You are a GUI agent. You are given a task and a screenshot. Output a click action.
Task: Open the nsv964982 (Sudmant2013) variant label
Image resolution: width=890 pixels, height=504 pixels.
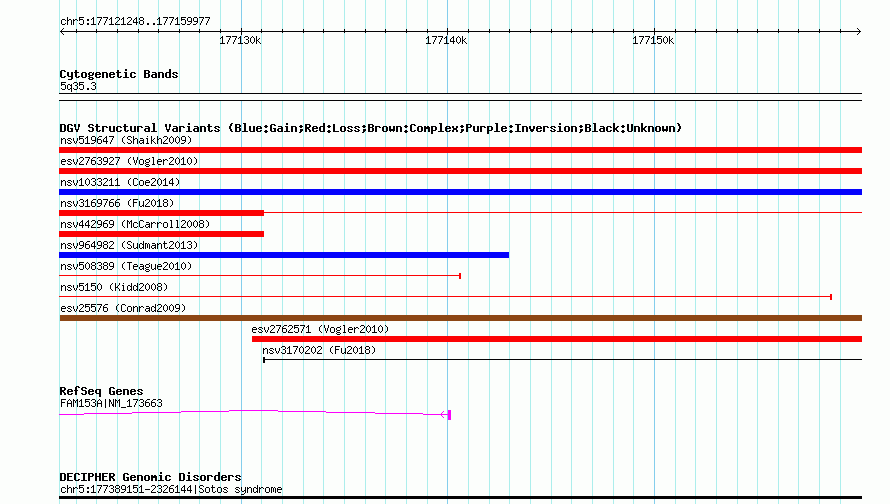pyautogui.click(x=129, y=245)
